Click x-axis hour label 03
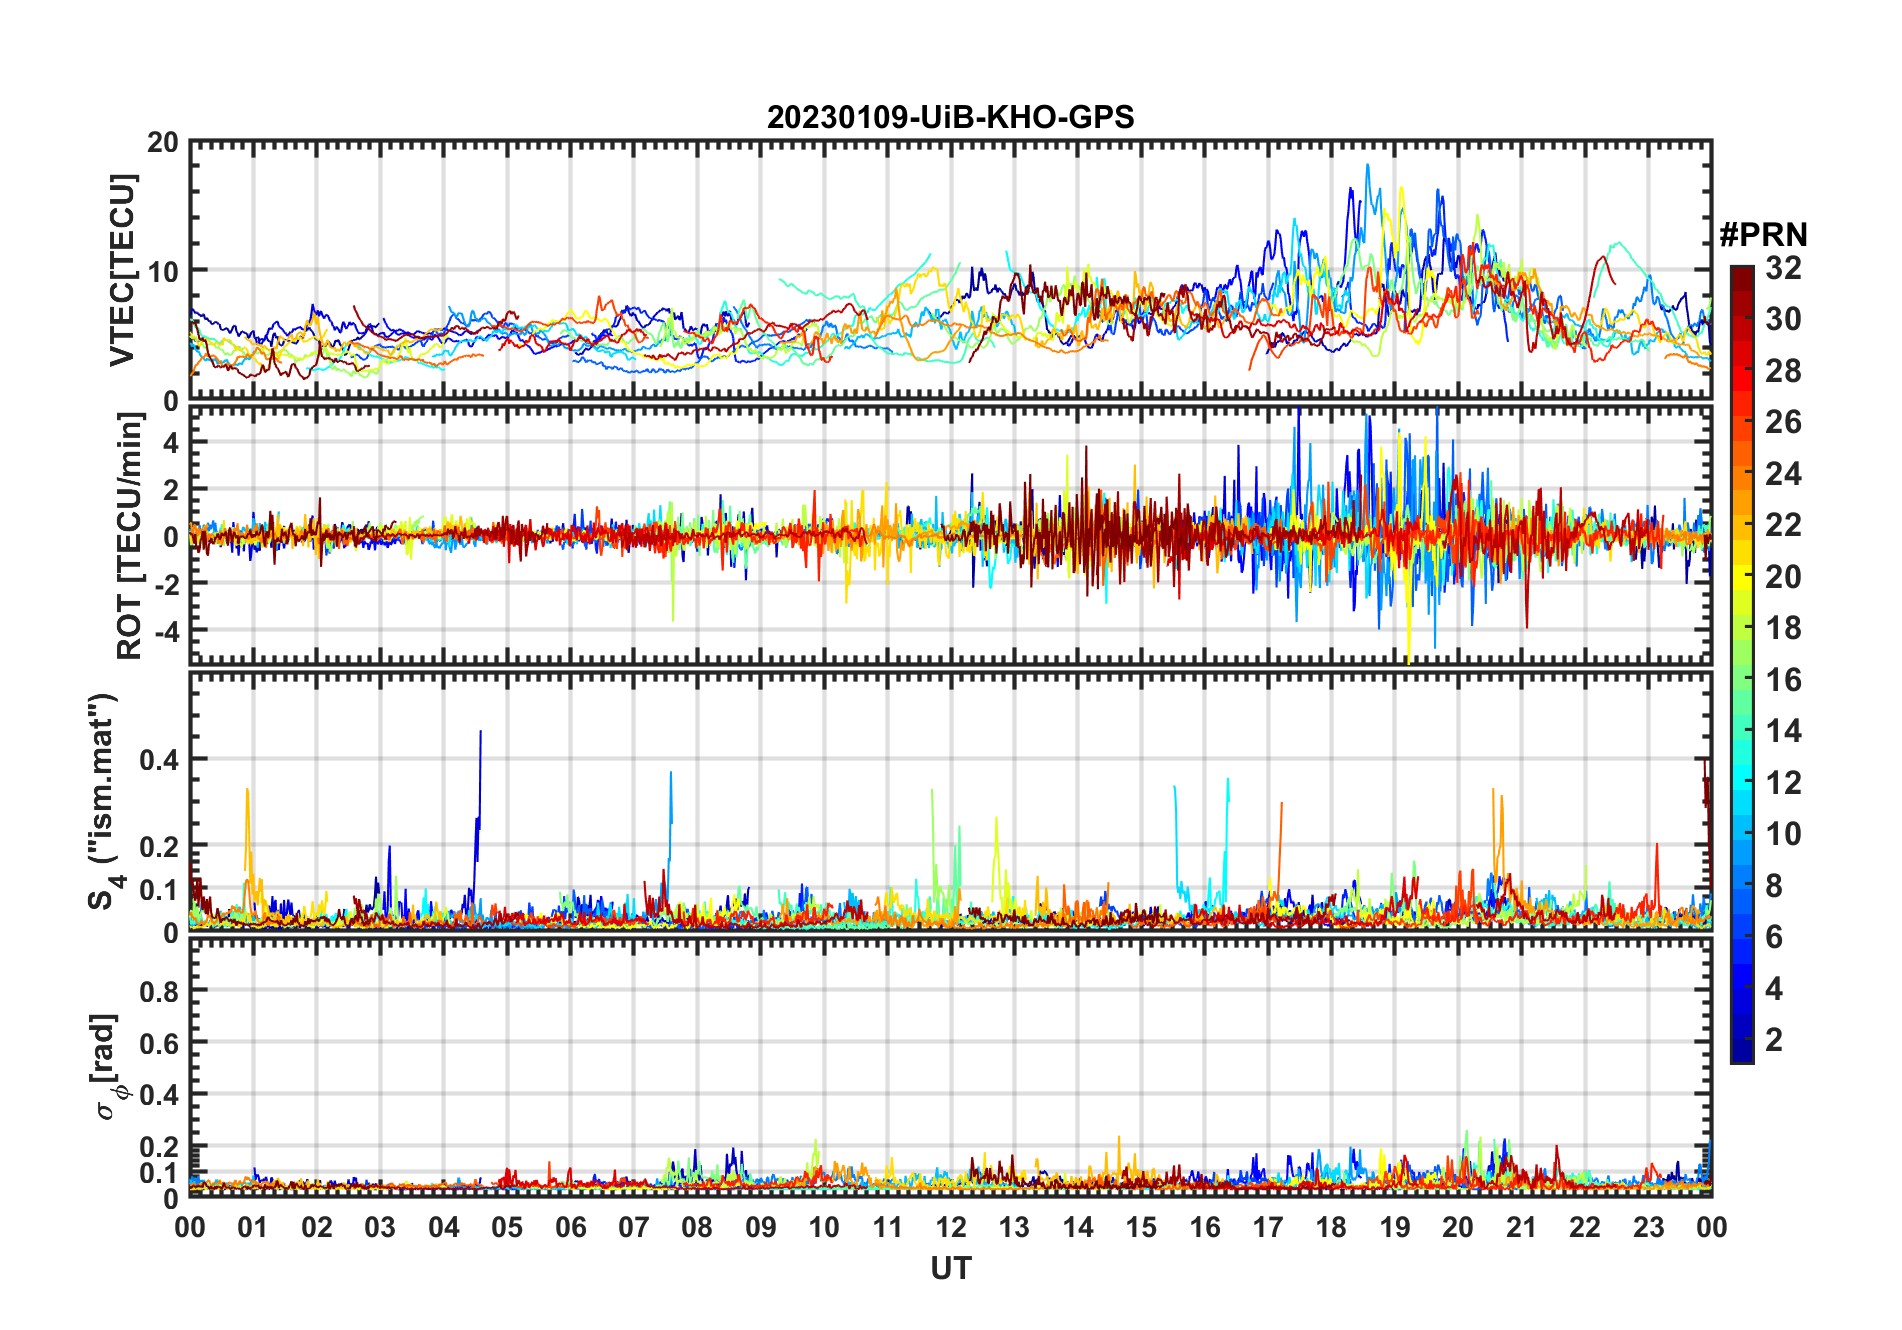The width and height of the screenshot is (1902, 1330). pos(380,1227)
